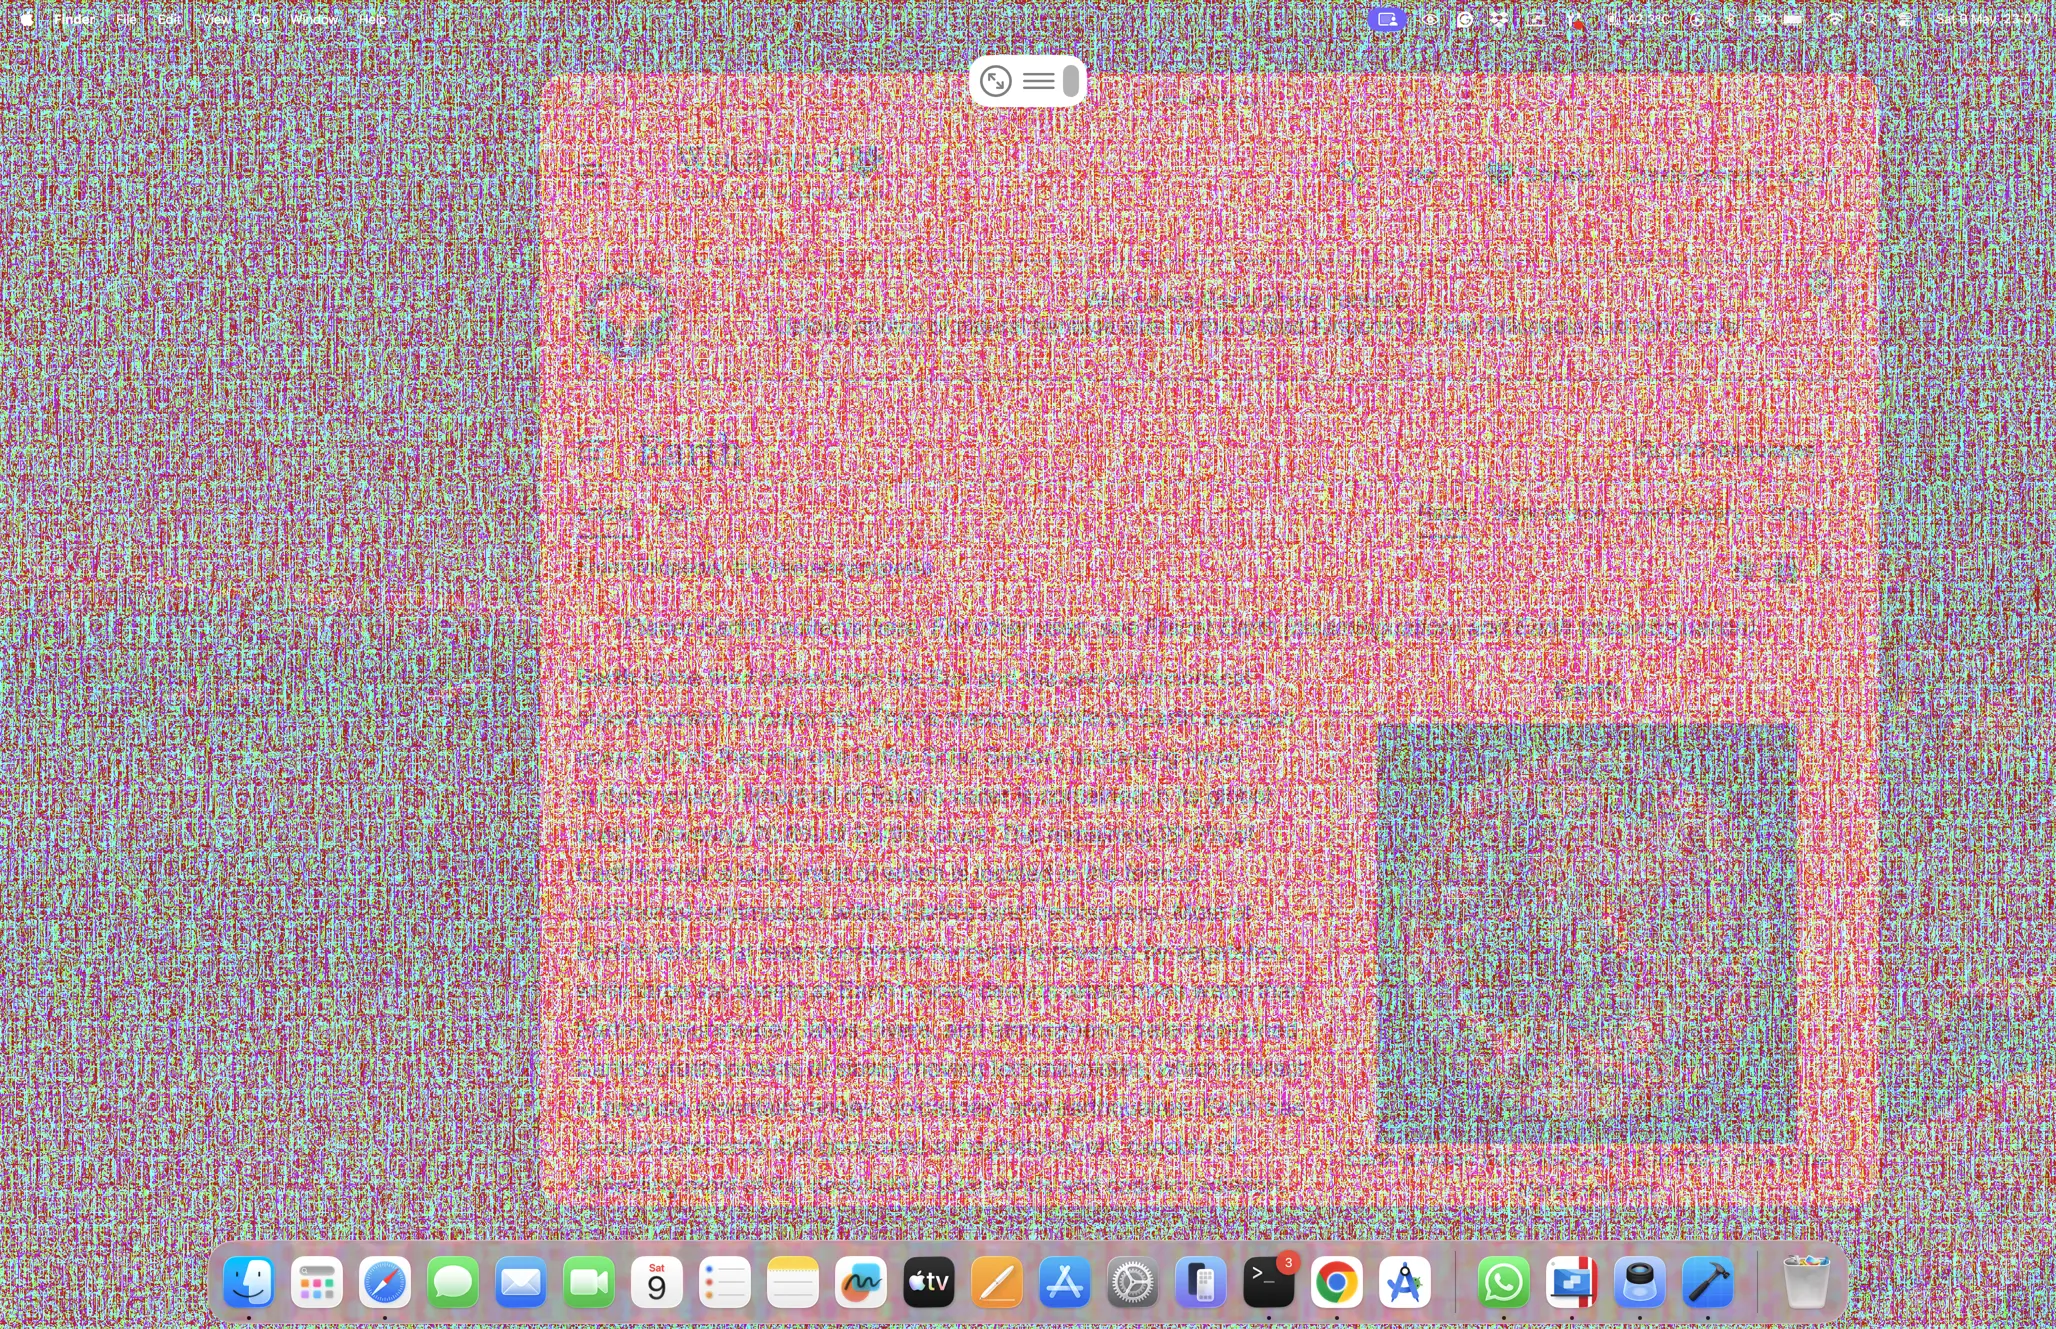
Task: Open Finder from the Dock
Action: [249, 1282]
